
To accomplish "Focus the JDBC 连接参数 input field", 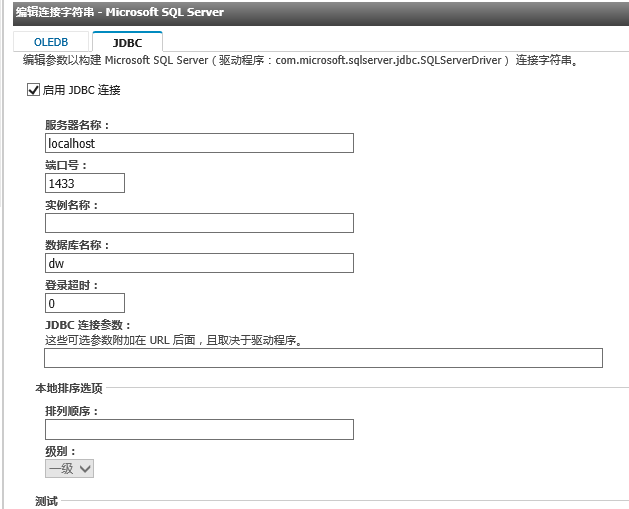I will coord(323,358).
